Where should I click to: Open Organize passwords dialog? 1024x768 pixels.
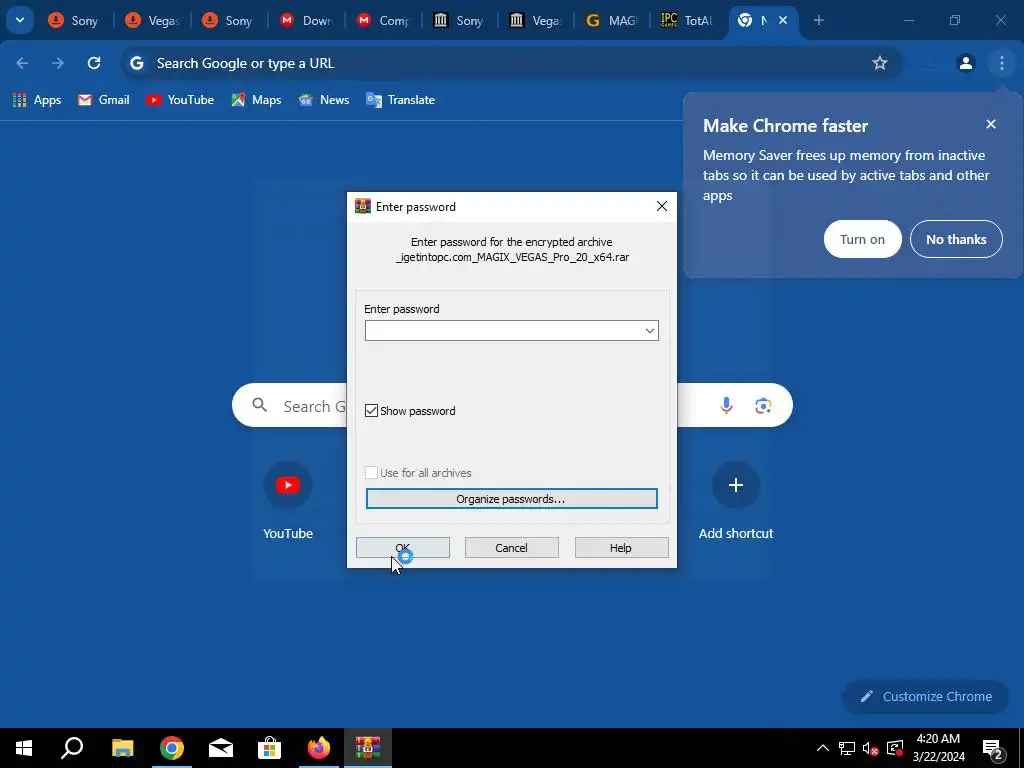coord(511,499)
